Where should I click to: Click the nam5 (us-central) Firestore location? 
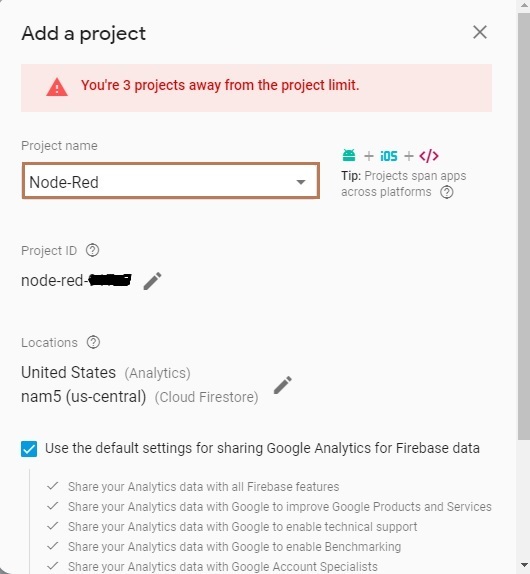pos(139,396)
